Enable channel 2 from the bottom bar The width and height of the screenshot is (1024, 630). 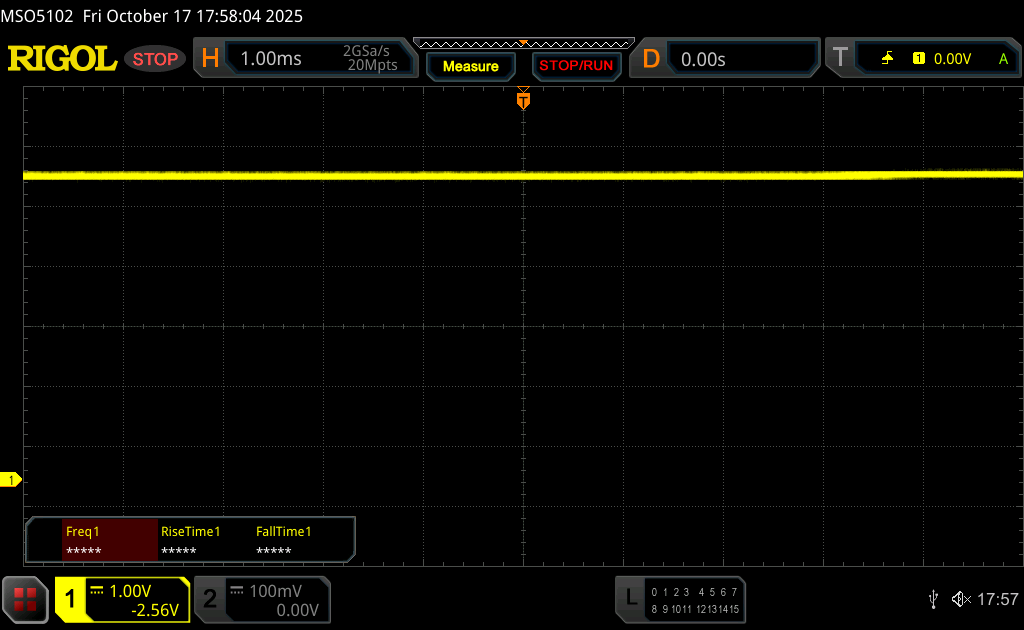[x=261, y=600]
